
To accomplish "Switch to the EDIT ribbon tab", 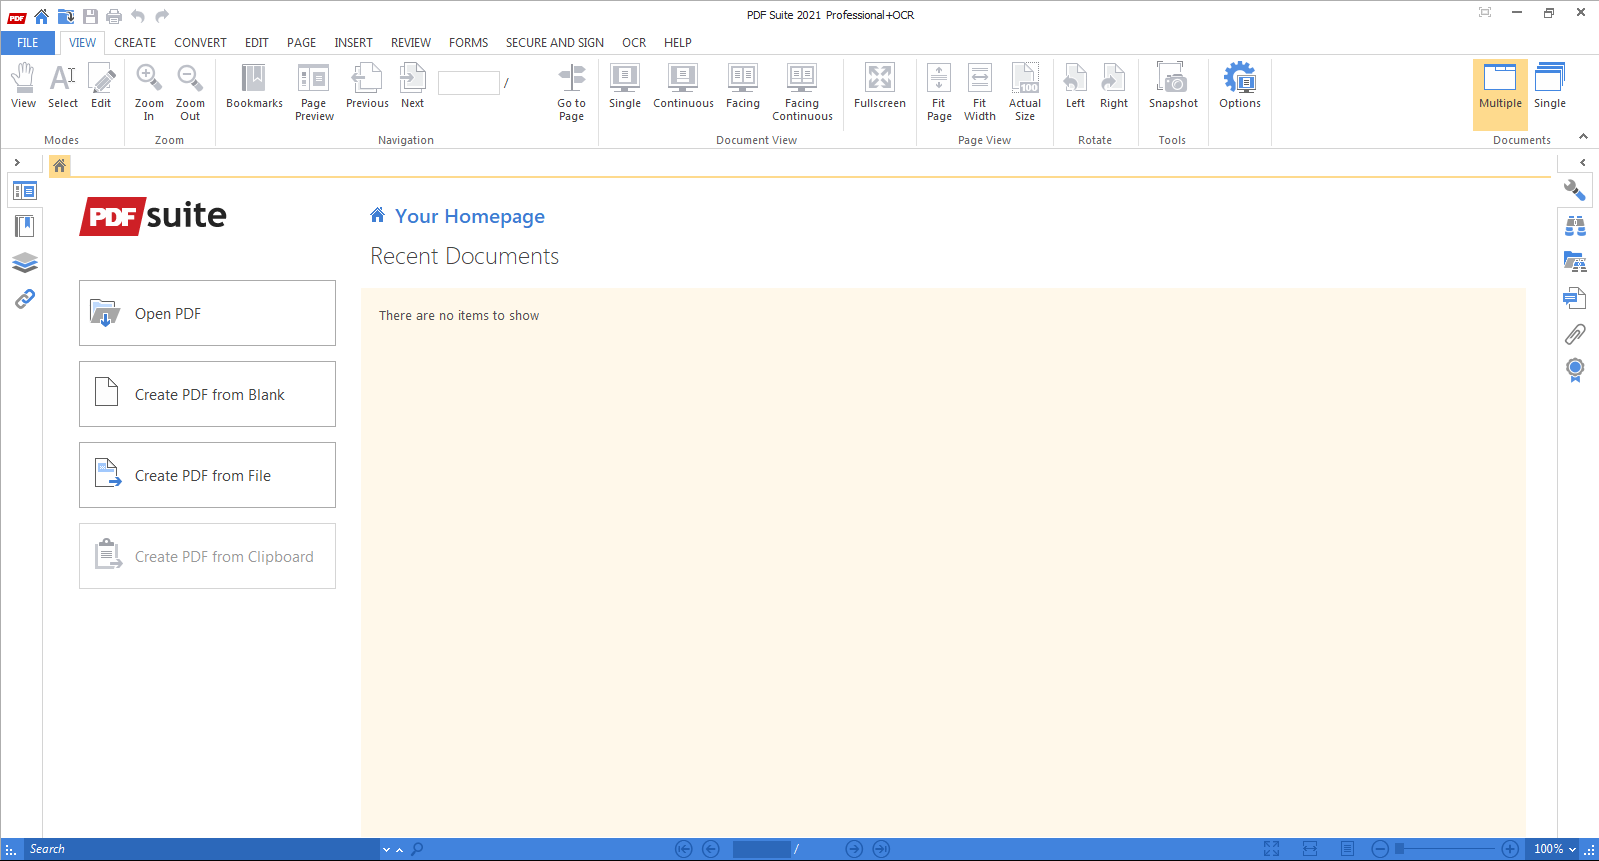I will coord(257,43).
